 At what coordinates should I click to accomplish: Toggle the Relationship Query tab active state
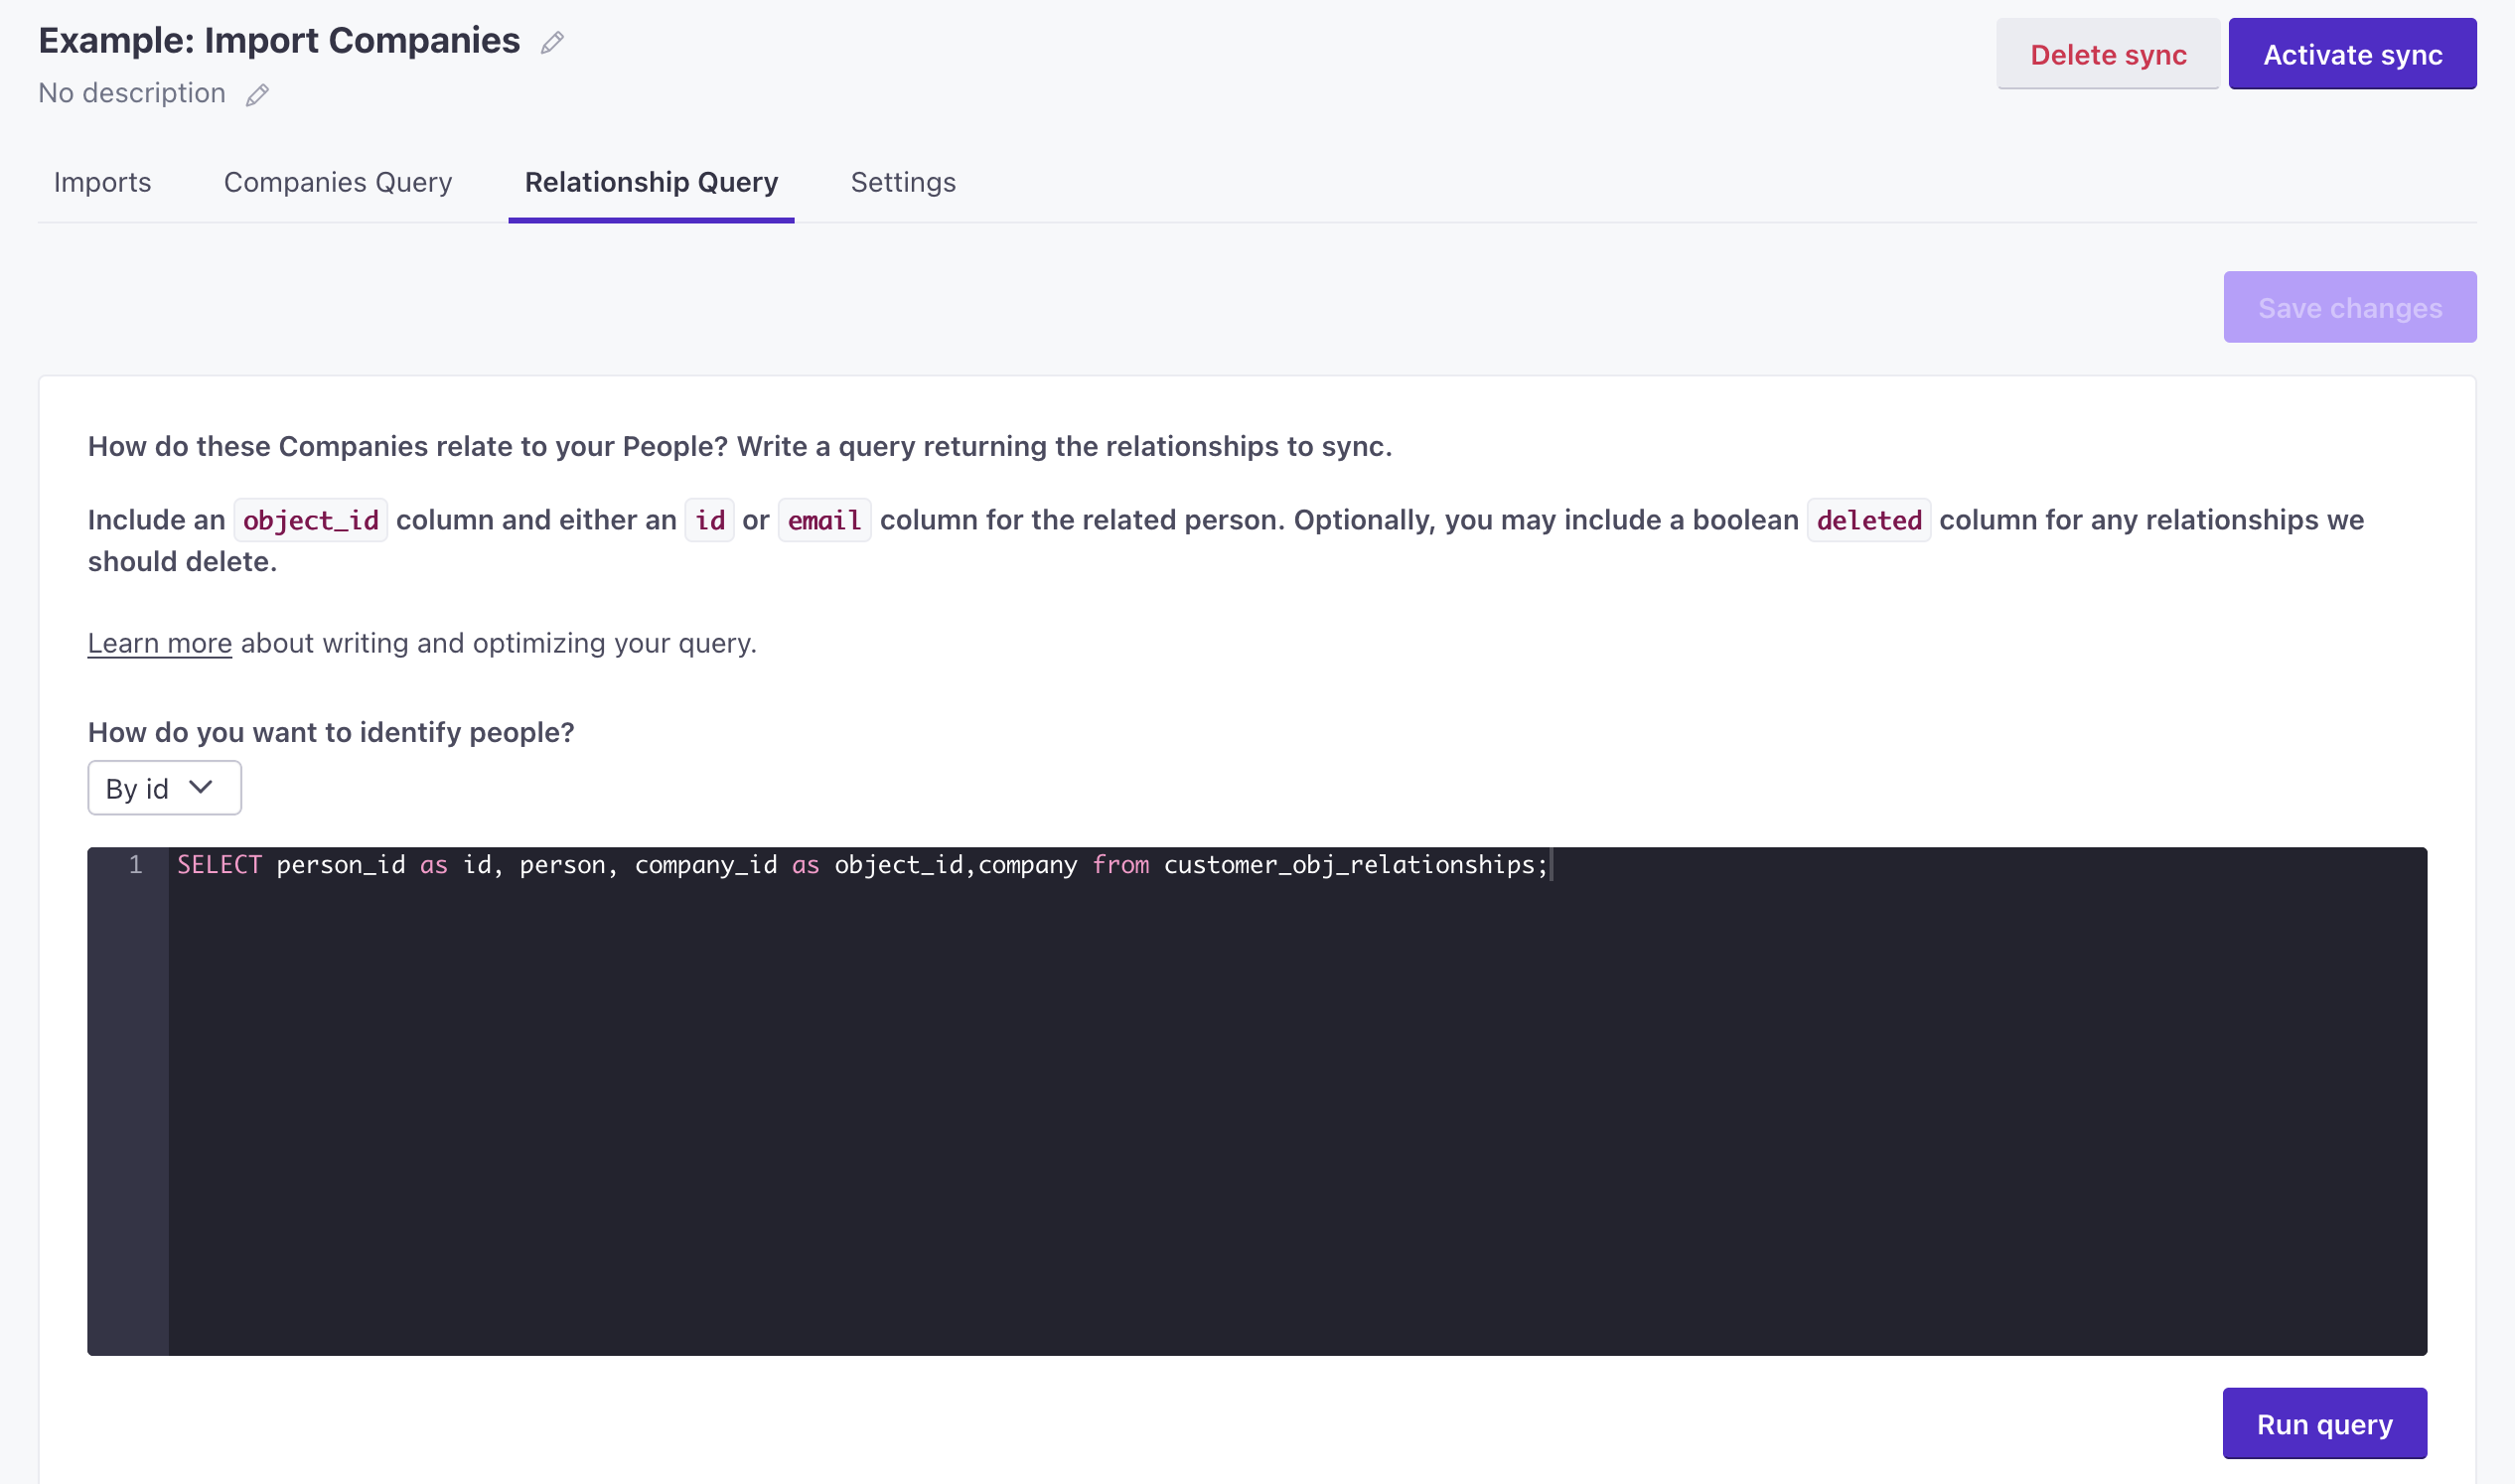click(x=652, y=180)
